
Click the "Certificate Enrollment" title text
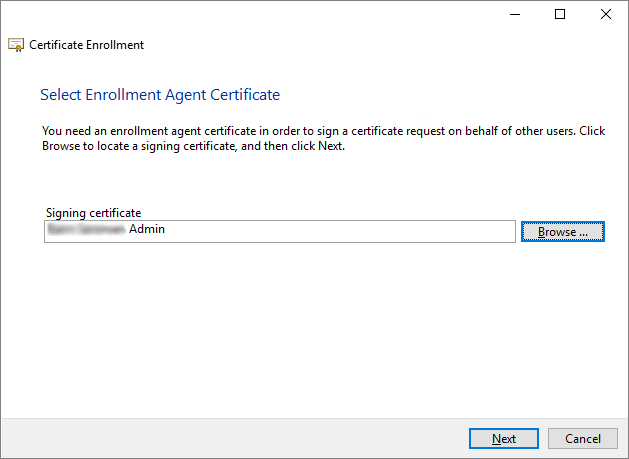[86, 45]
